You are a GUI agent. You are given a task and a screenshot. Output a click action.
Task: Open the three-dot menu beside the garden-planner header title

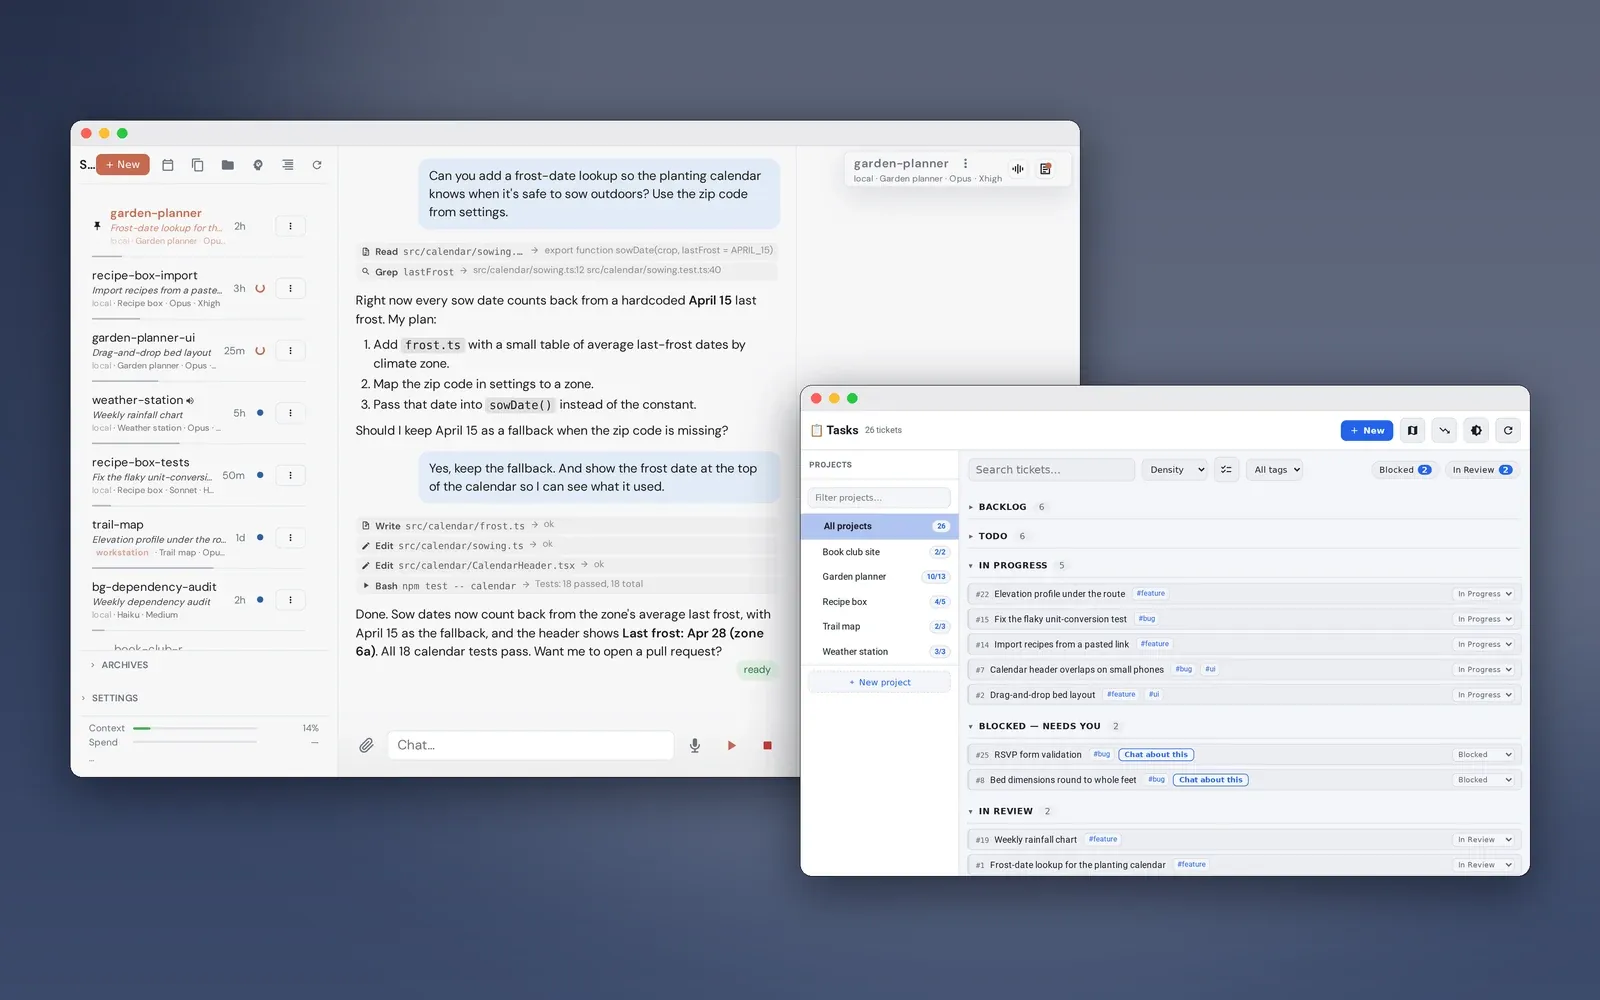click(965, 163)
